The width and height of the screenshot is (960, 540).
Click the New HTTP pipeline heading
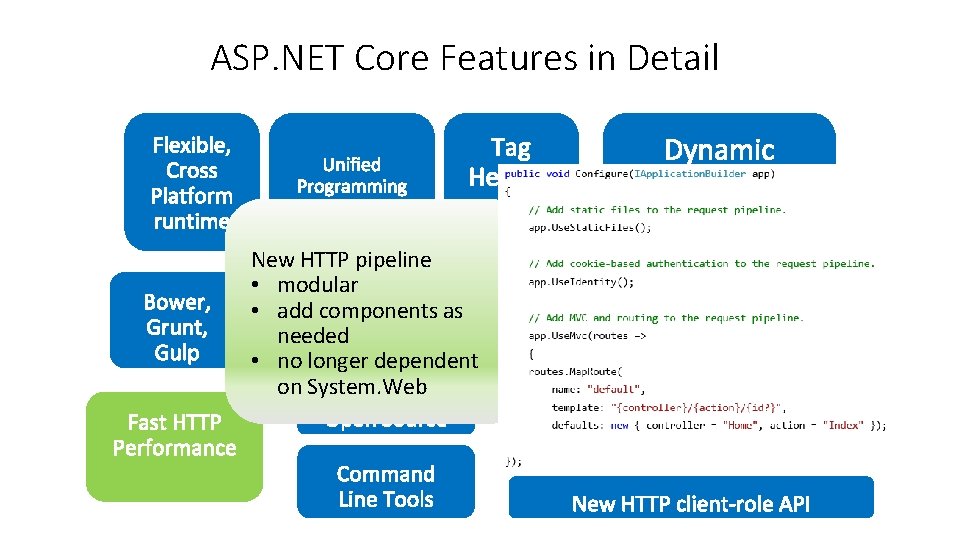click(342, 260)
